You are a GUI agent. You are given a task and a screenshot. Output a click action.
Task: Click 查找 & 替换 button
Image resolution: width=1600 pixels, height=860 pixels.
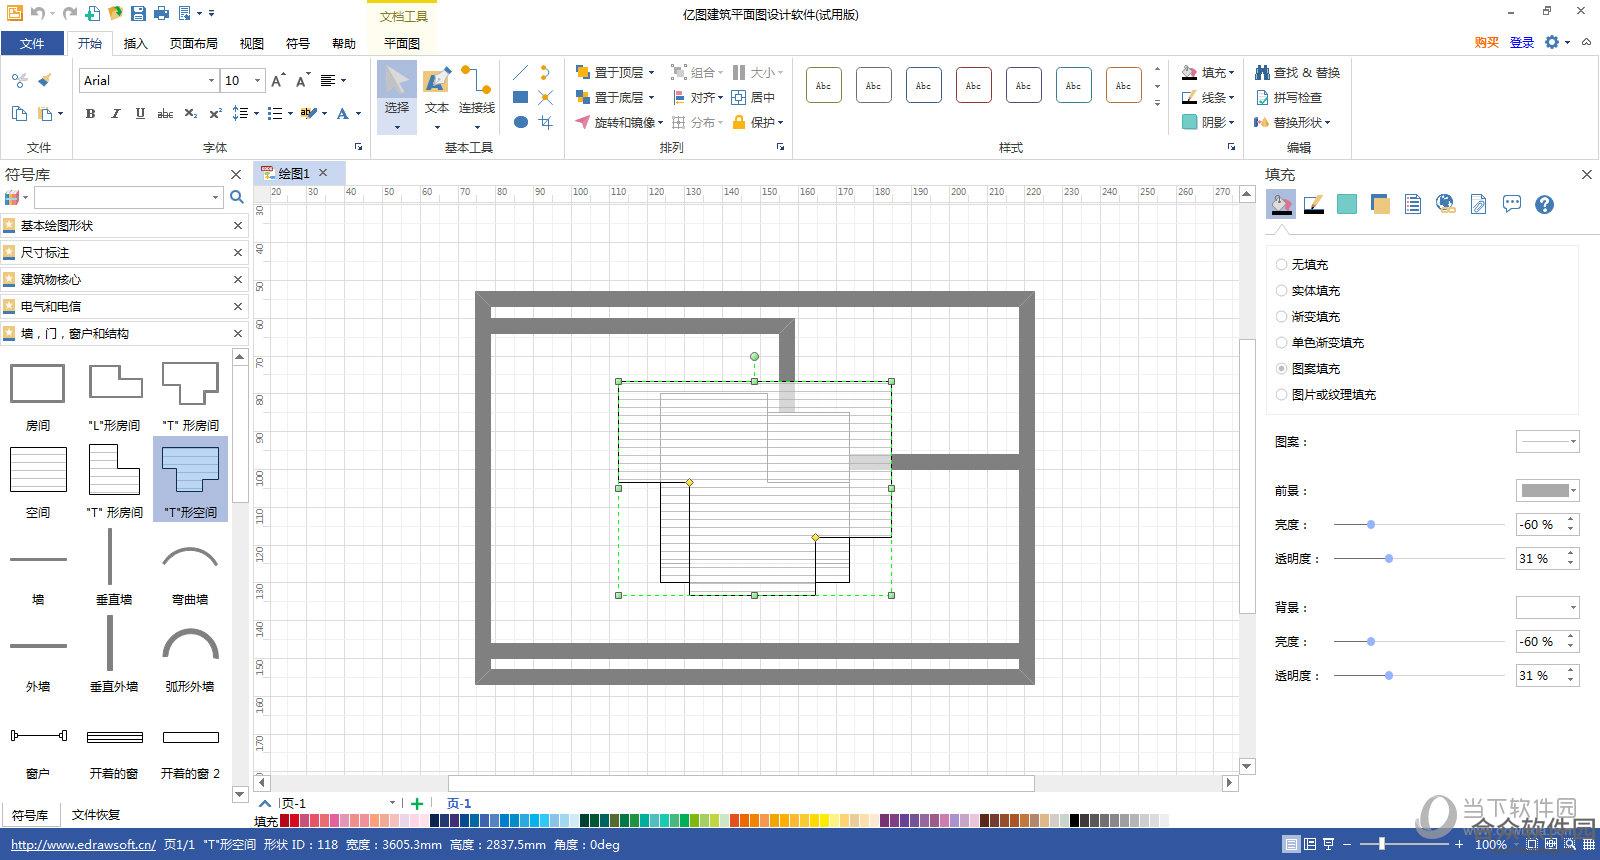(1296, 72)
